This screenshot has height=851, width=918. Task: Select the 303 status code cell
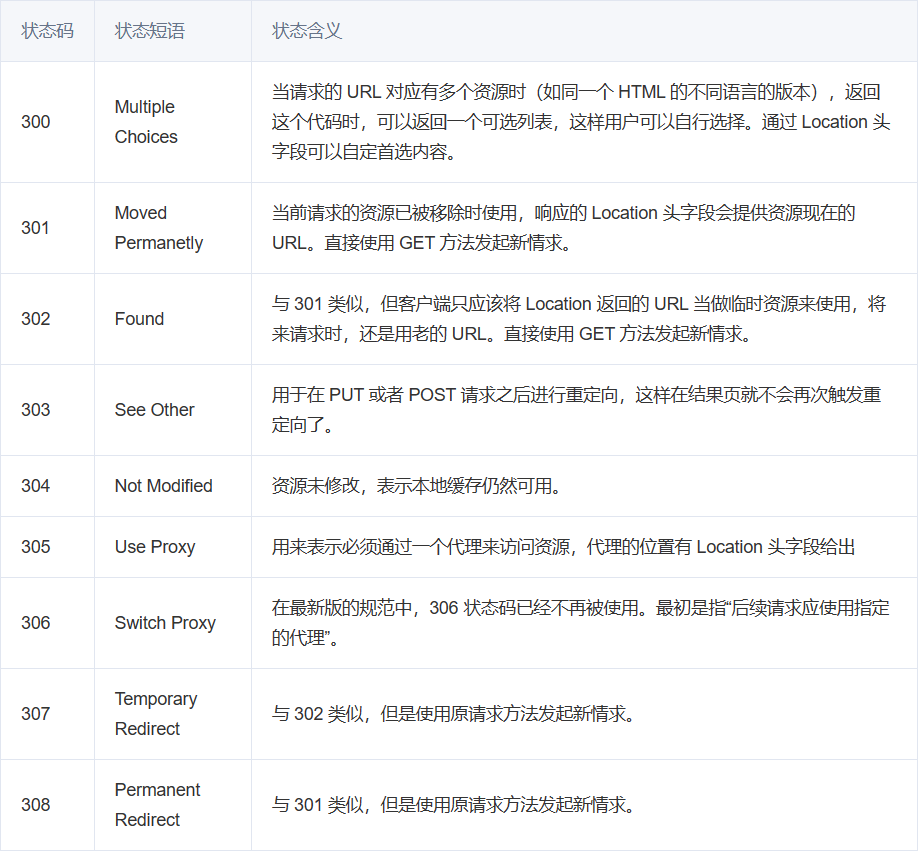point(36,410)
